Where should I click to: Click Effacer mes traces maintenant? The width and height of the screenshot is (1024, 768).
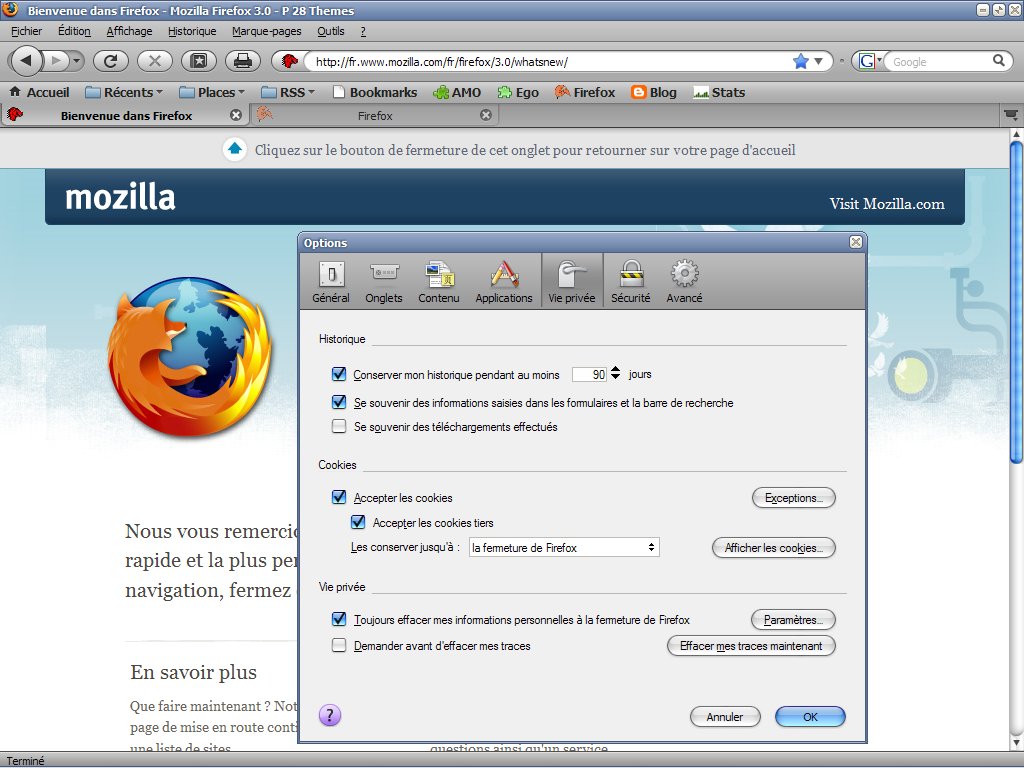click(x=751, y=645)
